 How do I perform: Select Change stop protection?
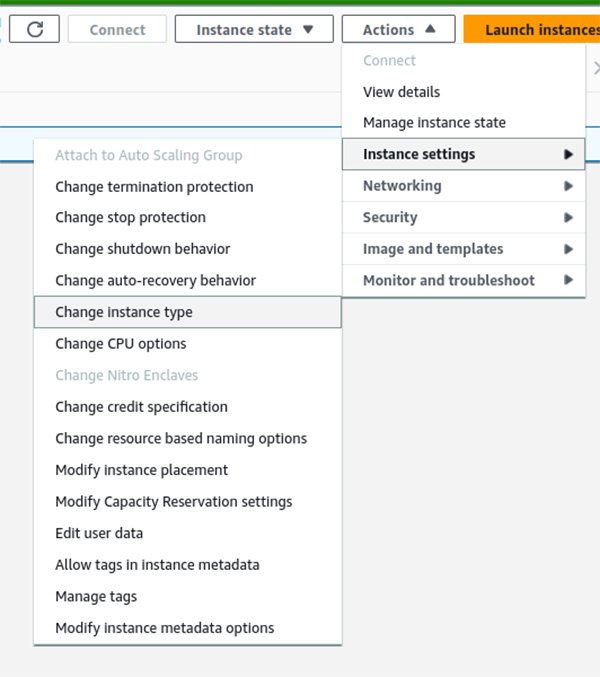click(x=130, y=218)
